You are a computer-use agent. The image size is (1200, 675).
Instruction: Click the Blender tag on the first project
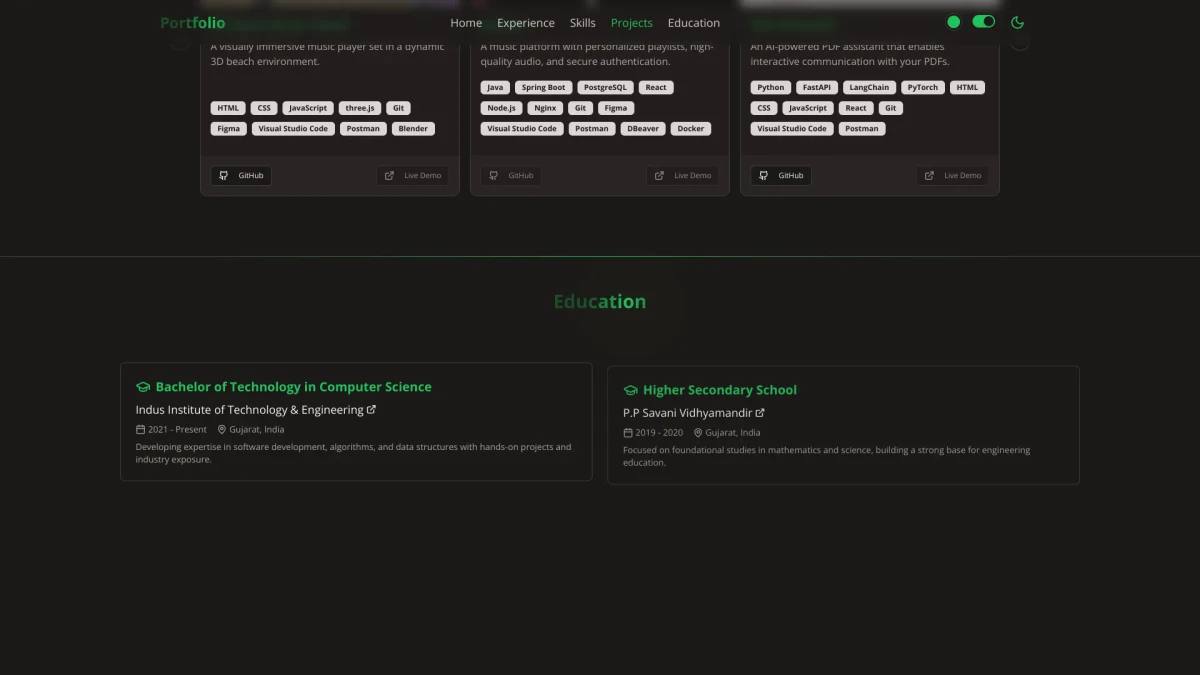pos(412,129)
